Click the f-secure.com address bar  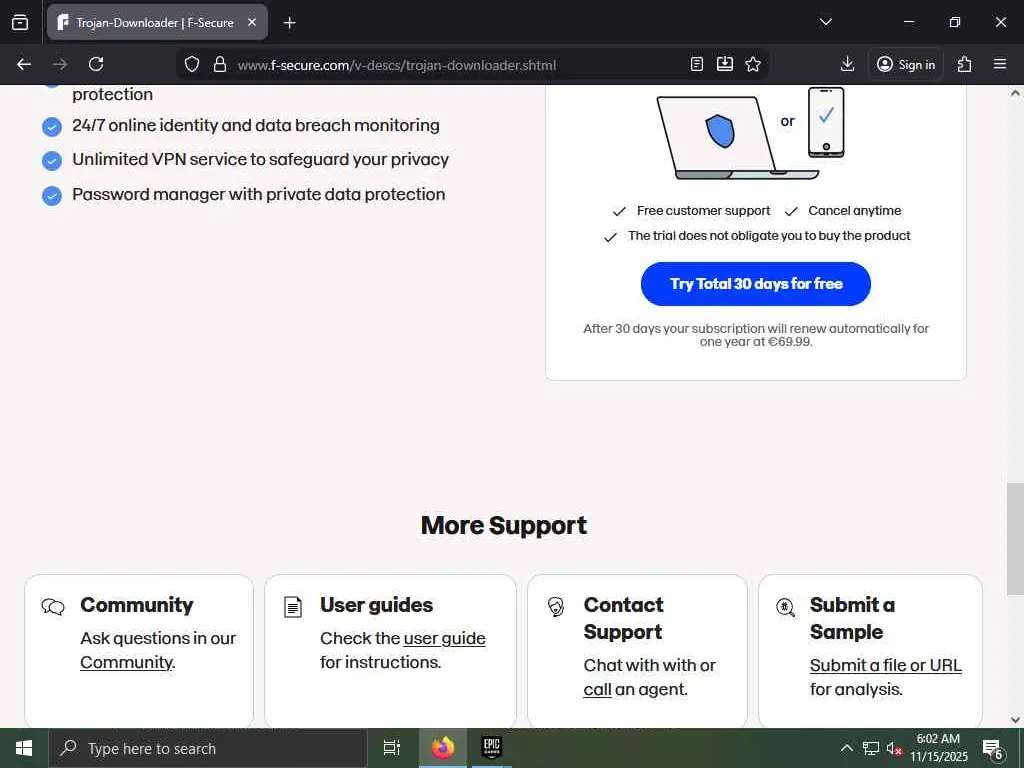point(396,65)
